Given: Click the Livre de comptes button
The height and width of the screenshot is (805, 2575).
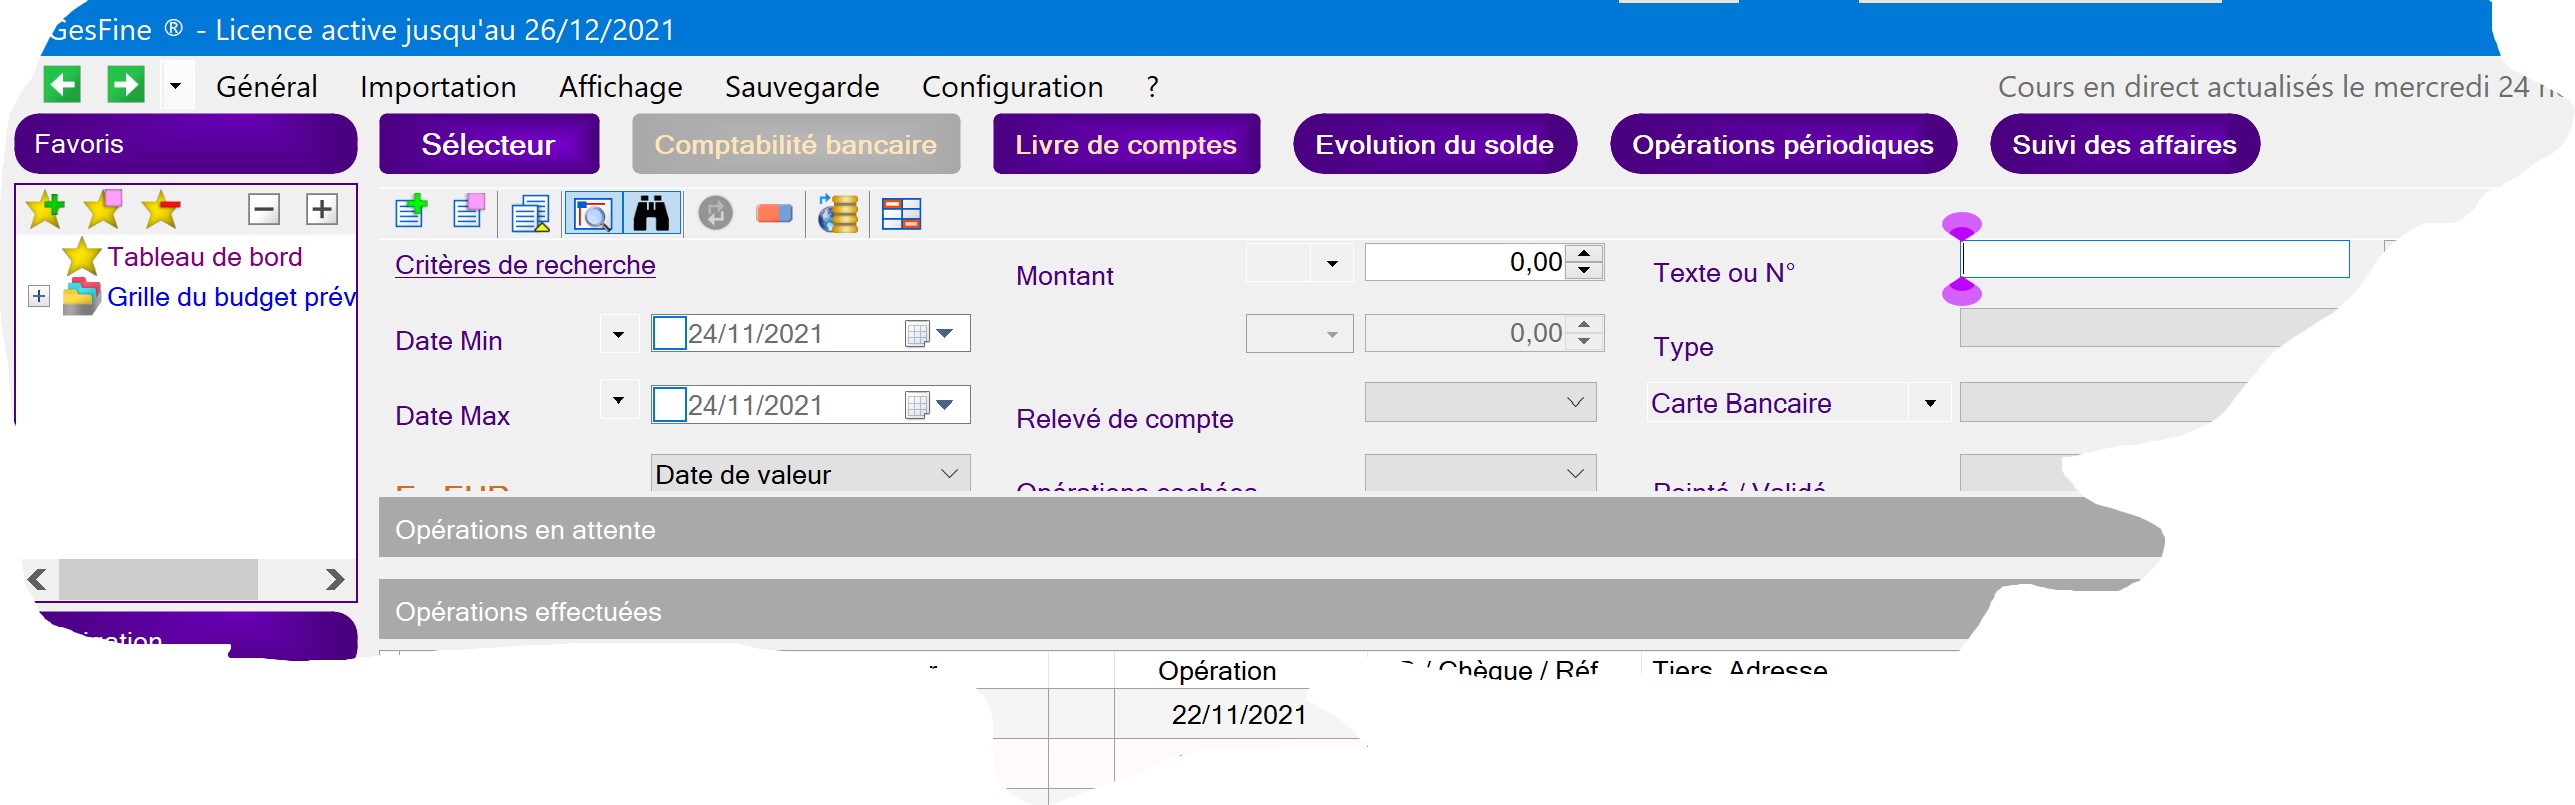Looking at the screenshot, I should click(x=1125, y=145).
